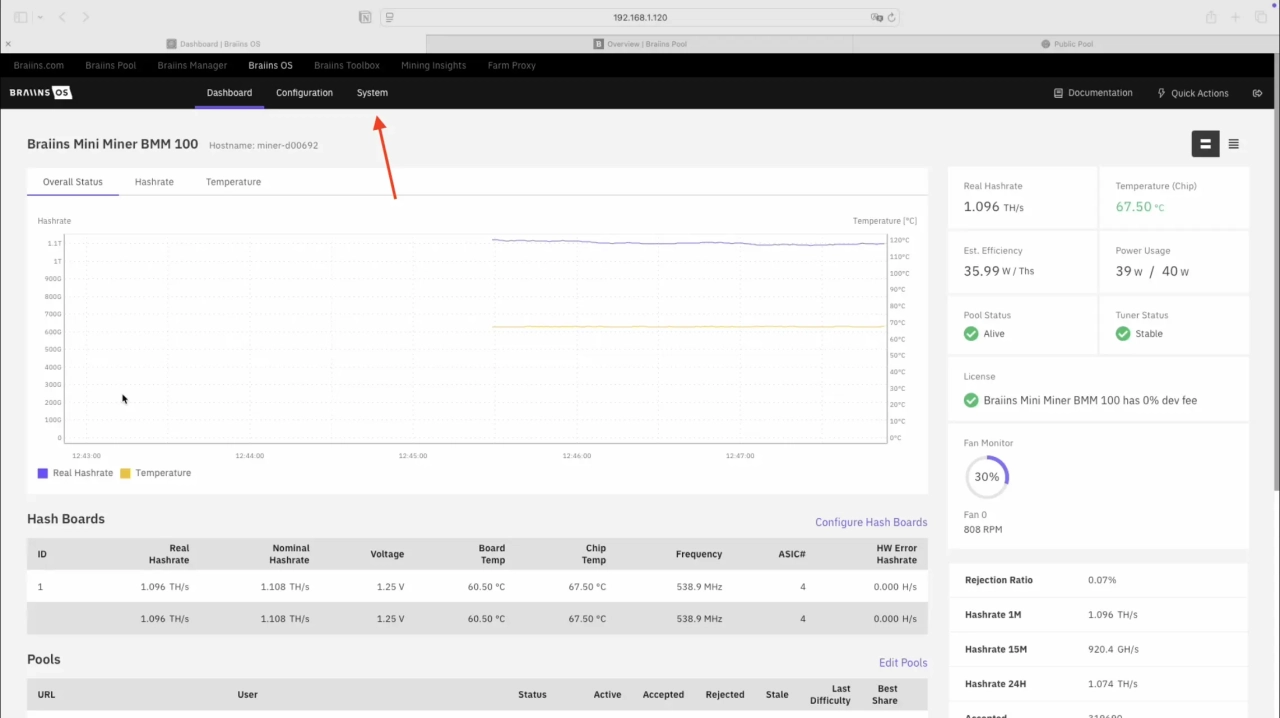Open Braiins Manager link
The width and height of the screenshot is (1280, 718).
pyautogui.click(x=192, y=65)
